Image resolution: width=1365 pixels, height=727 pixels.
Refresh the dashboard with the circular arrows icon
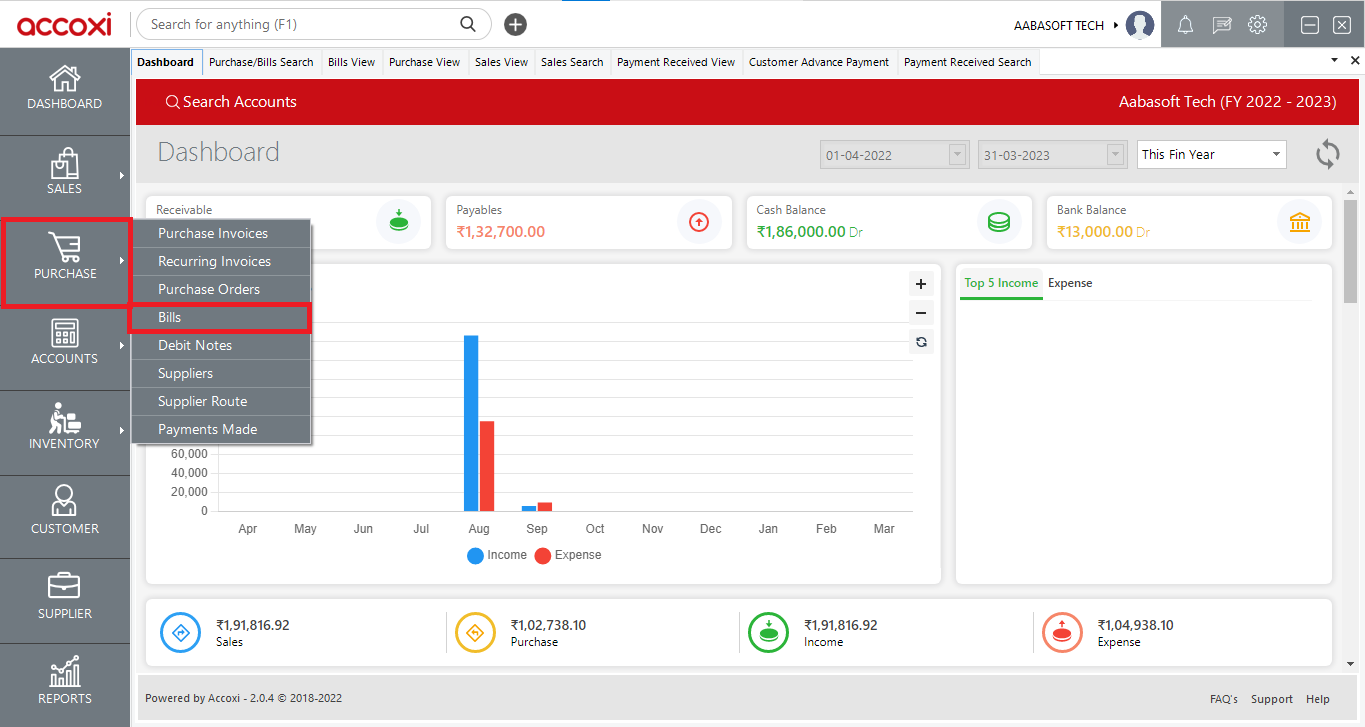pos(1327,154)
